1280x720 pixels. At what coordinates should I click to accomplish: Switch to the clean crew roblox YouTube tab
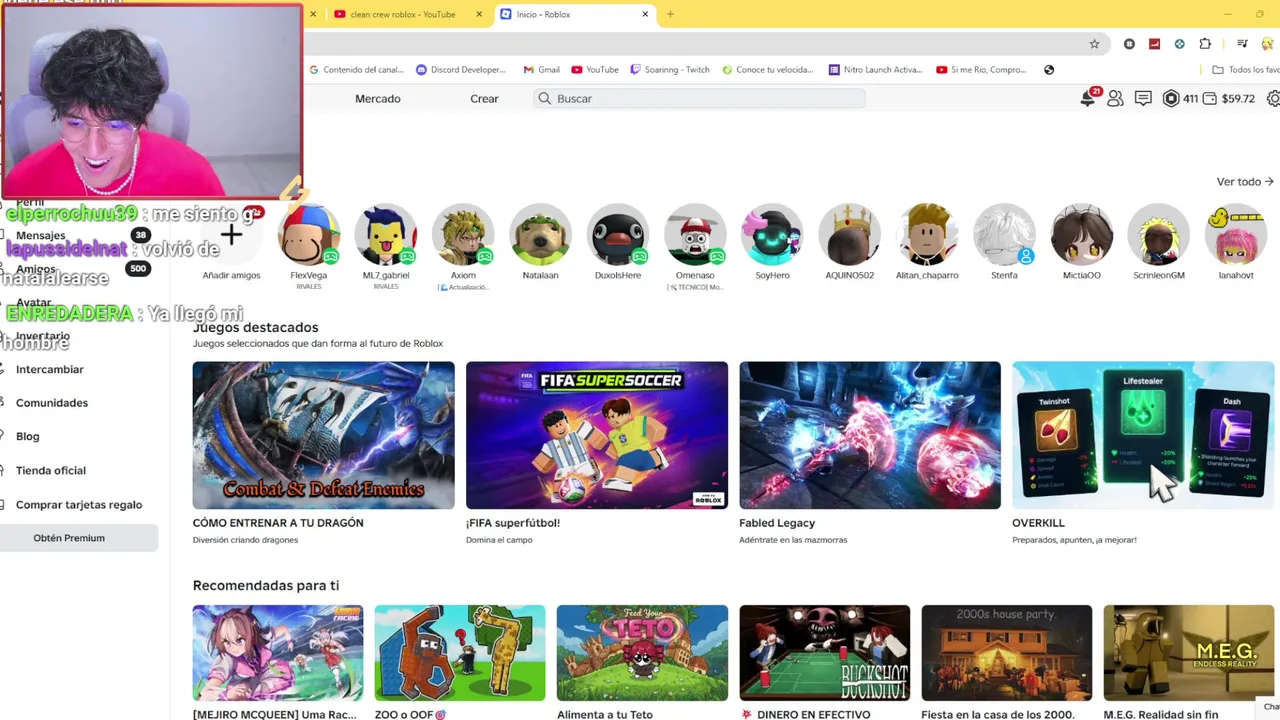coord(402,14)
